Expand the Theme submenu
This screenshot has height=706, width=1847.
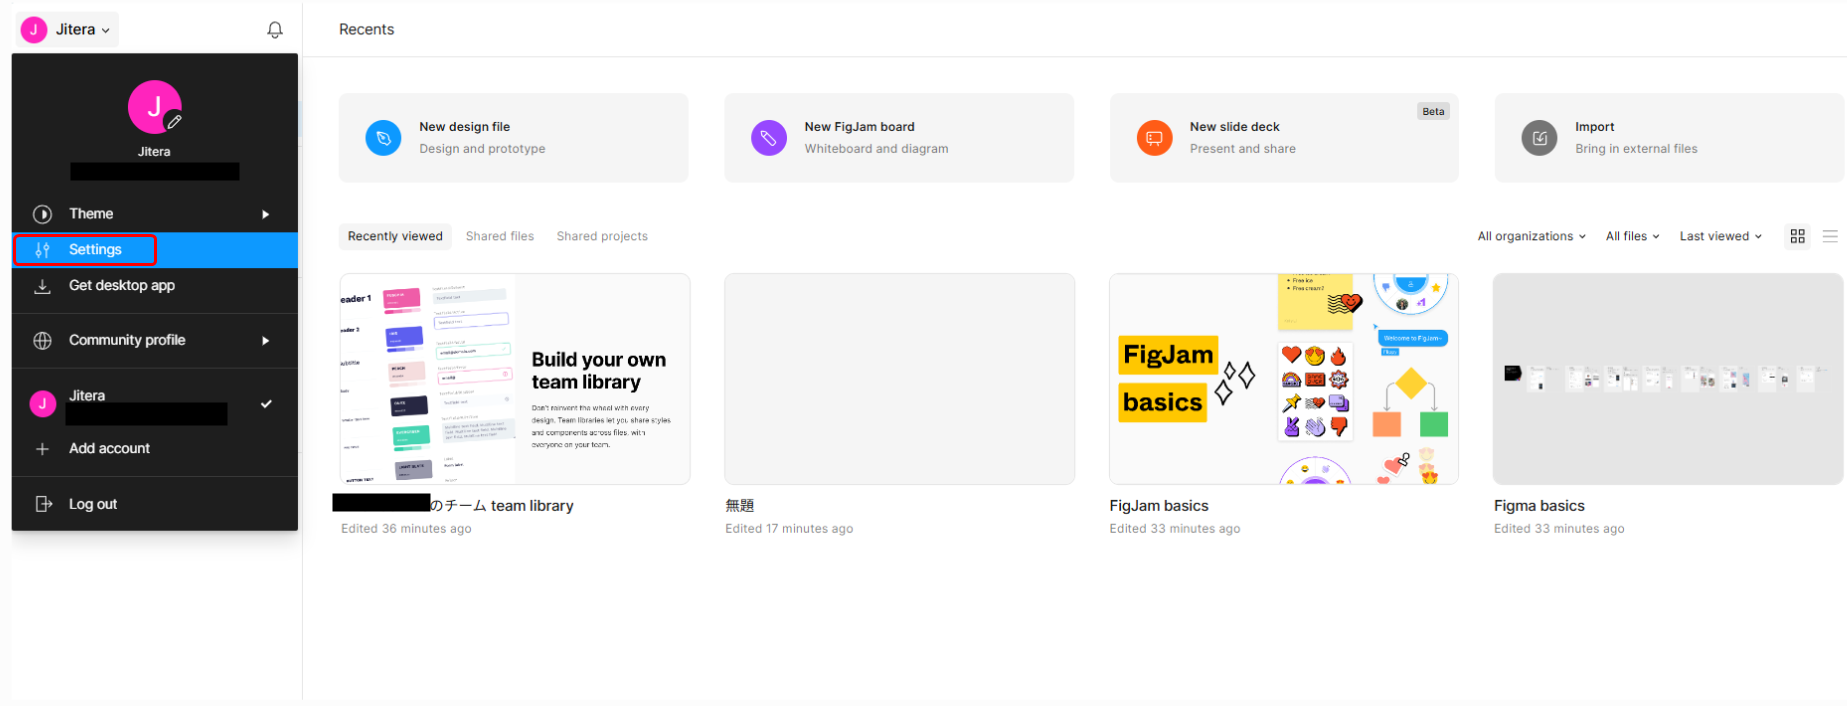pos(154,214)
